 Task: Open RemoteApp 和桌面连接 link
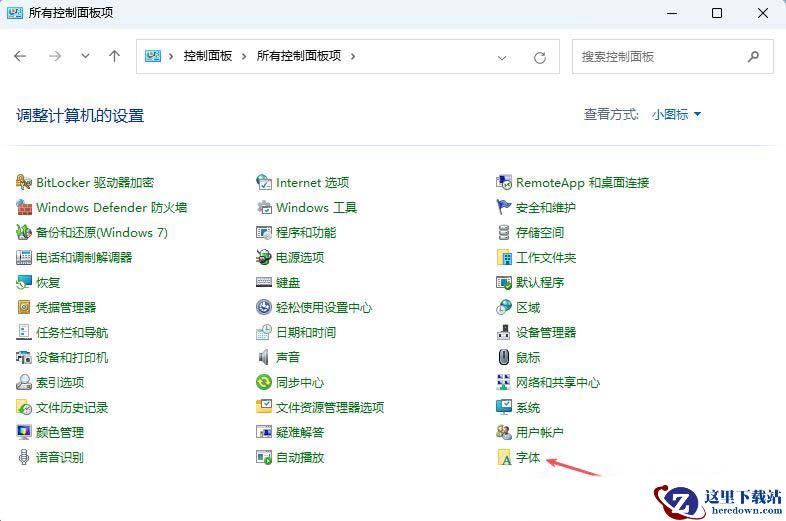(582, 183)
